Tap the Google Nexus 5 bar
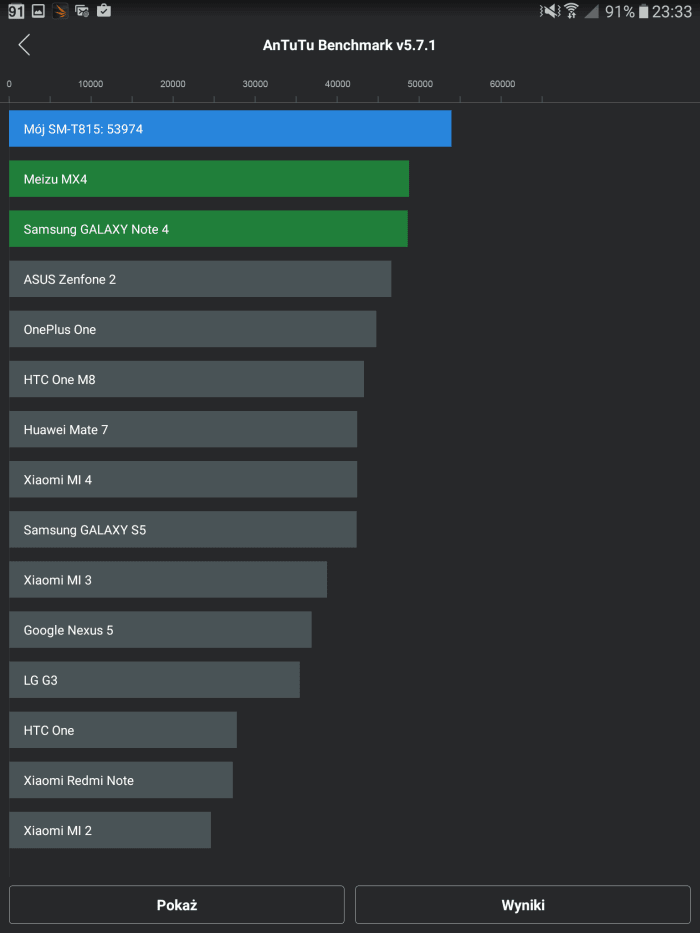Screen dimensions: 700x933 (160, 630)
